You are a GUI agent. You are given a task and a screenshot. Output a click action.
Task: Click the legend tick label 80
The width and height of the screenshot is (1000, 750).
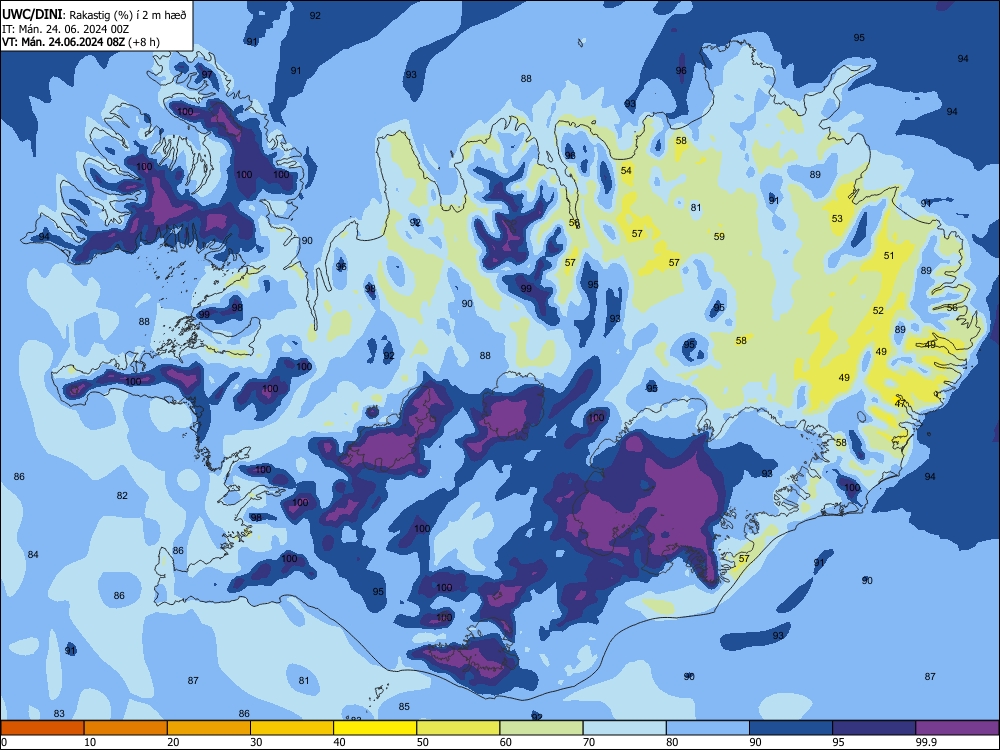coord(672,742)
